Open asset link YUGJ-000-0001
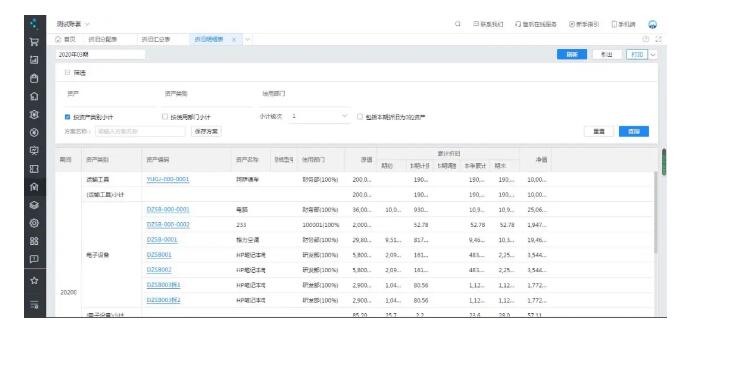Screen dimensions: 730x371 pyautogui.click(x=168, y=180)
